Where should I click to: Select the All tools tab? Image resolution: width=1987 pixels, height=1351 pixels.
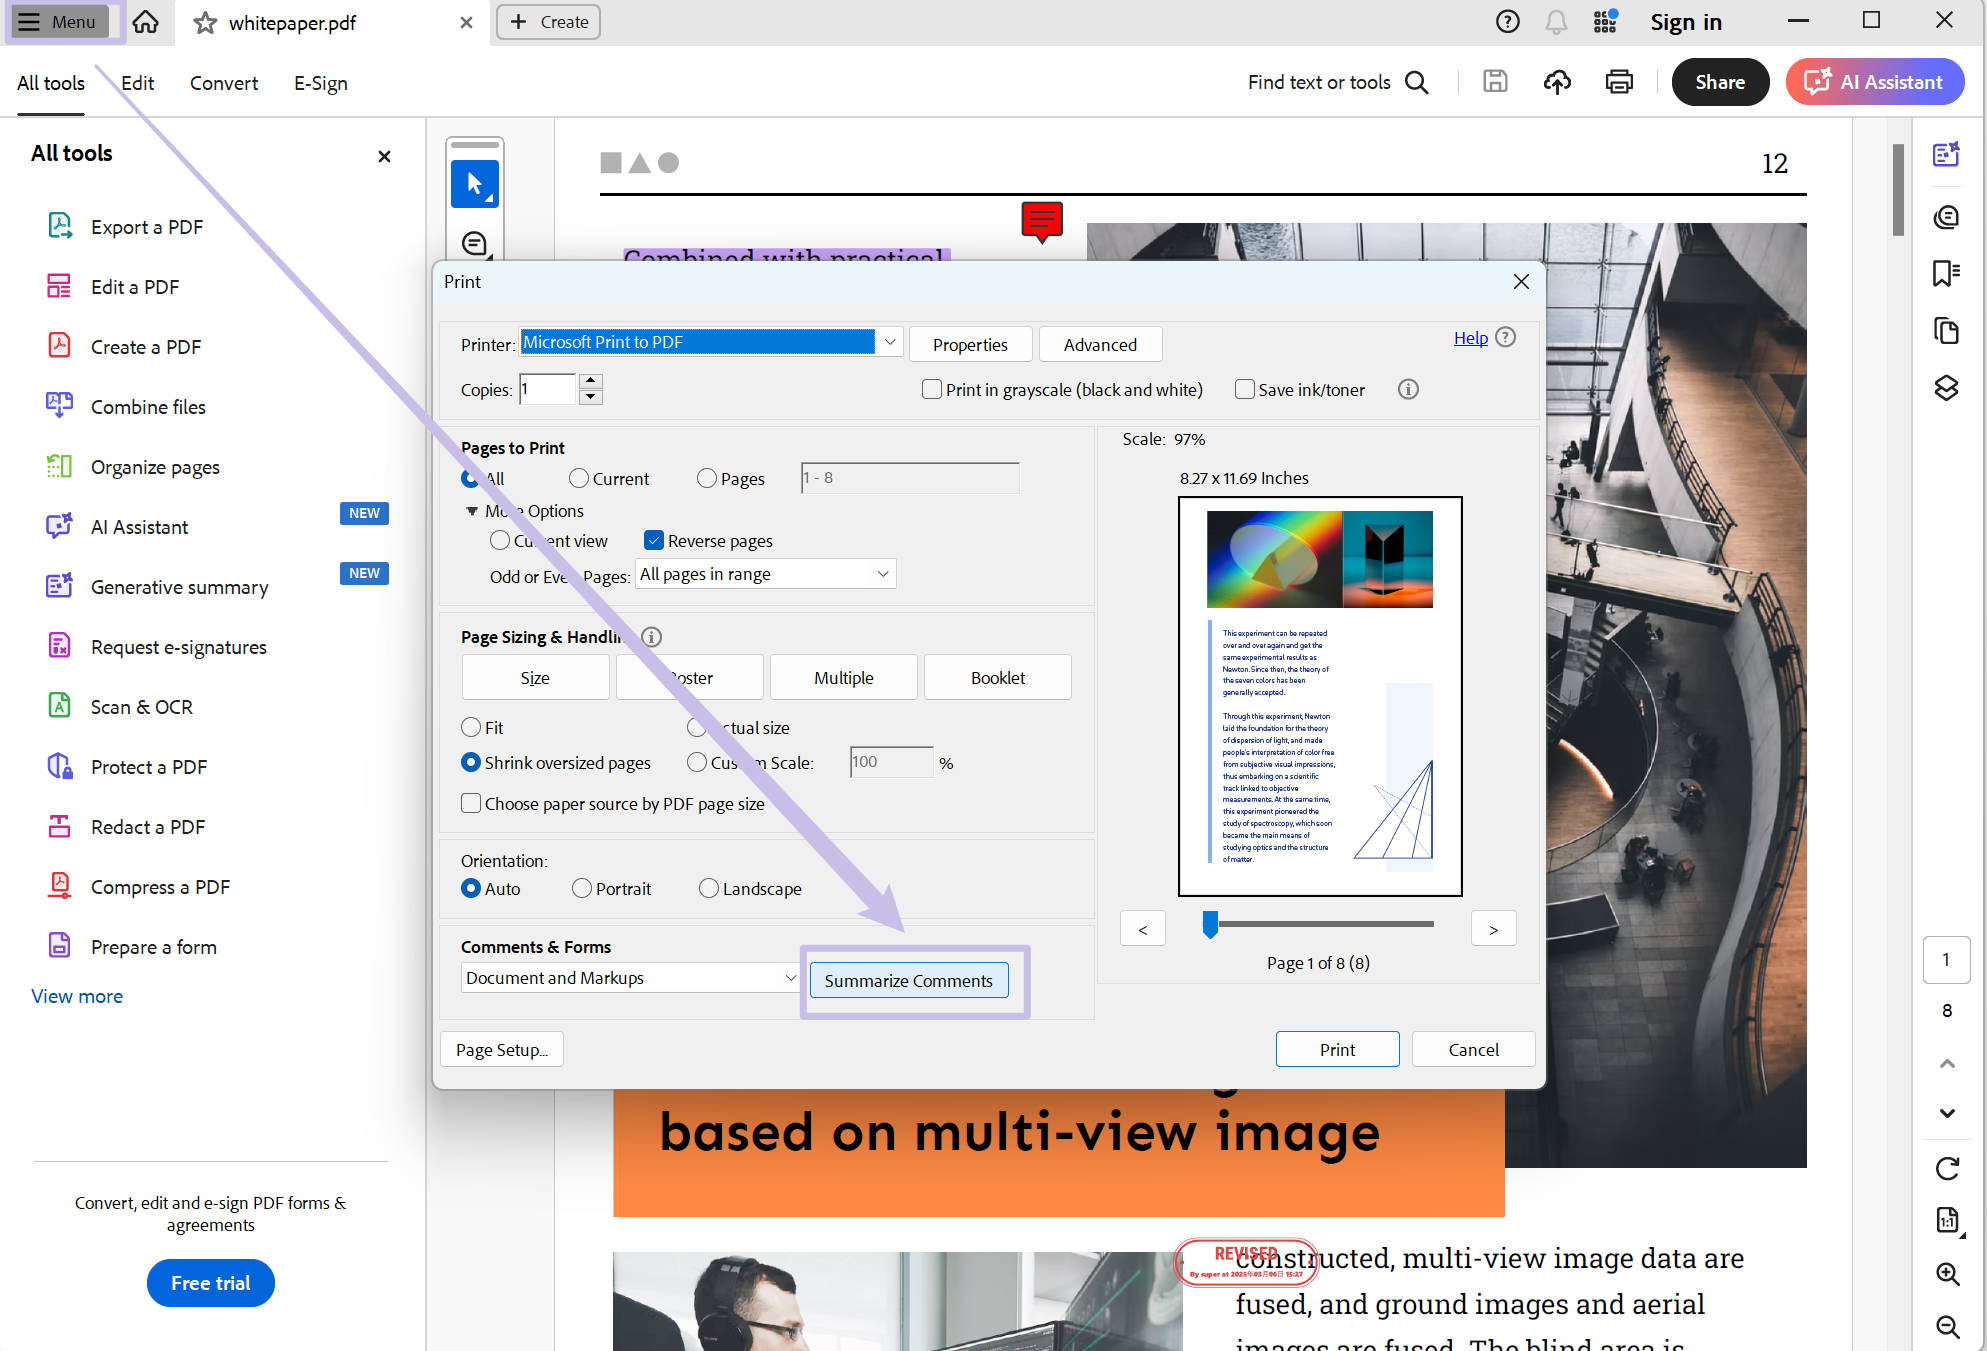[x=51, y=83]
